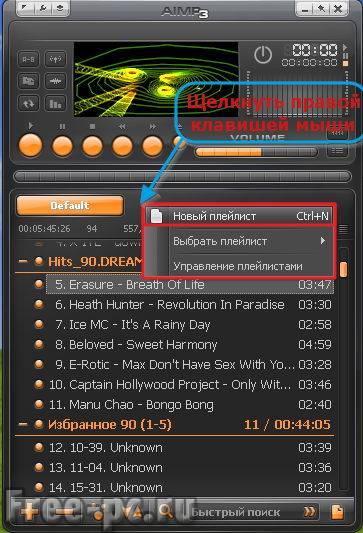Open the equalizer bars button
The image size is (363, 533).
pos(55,103)
